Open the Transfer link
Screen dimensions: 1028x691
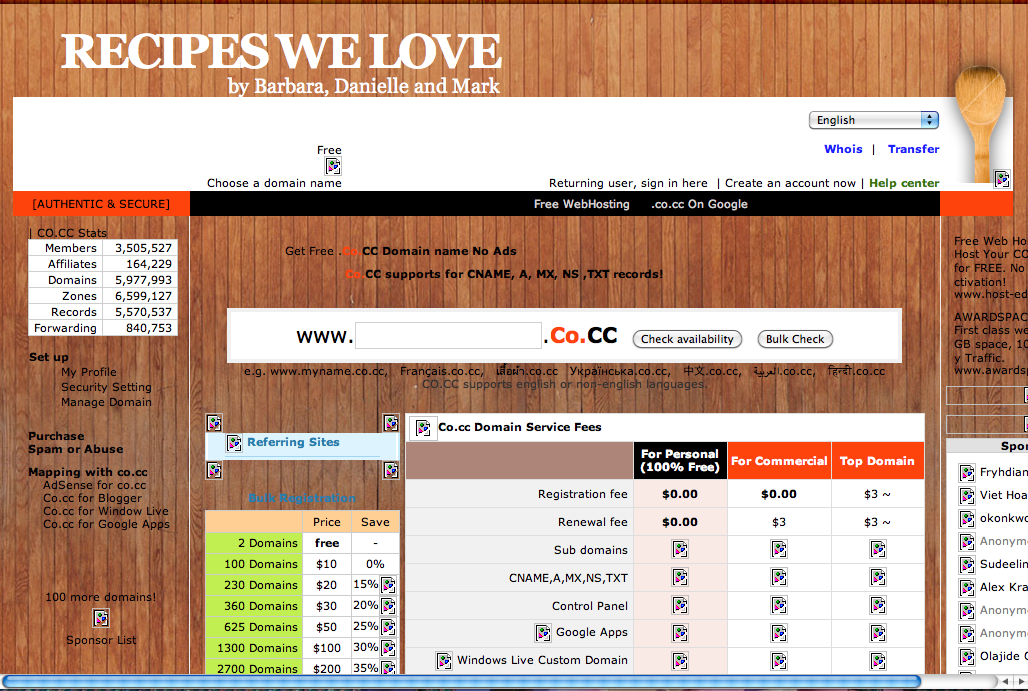click(x=913, y=149)
